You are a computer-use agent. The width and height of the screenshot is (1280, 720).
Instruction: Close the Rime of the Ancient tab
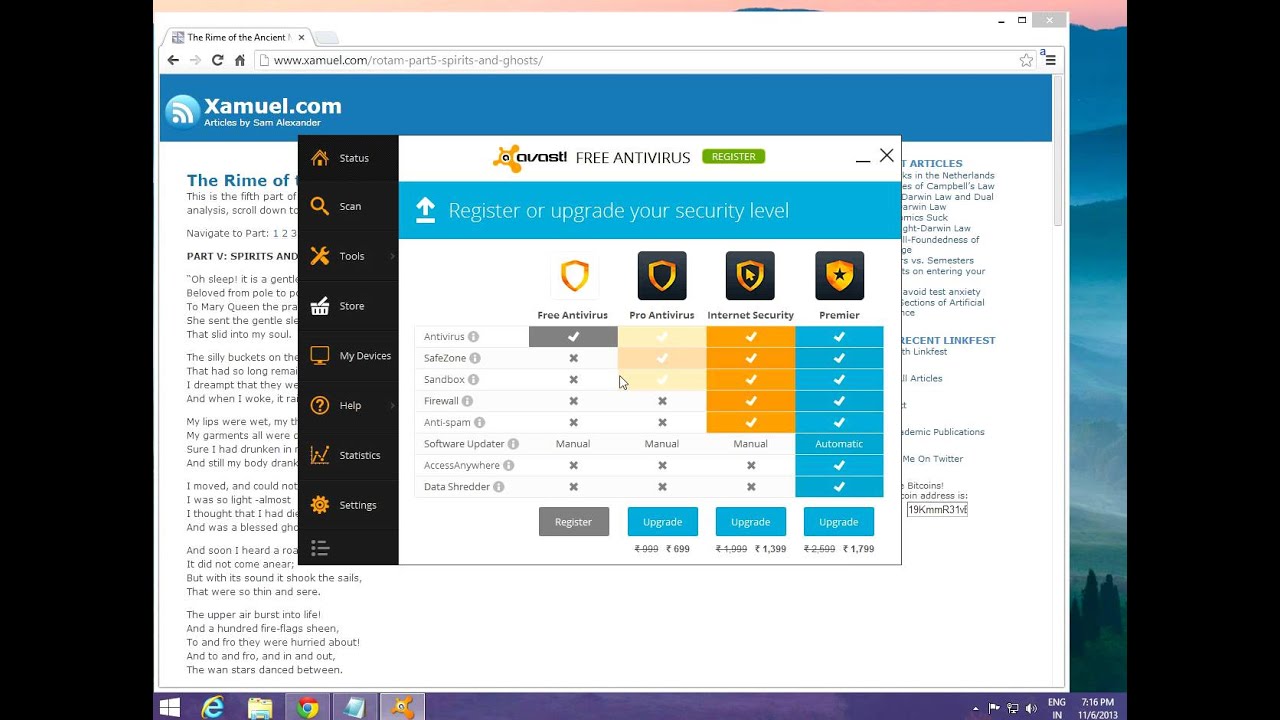tap(301, 37)
